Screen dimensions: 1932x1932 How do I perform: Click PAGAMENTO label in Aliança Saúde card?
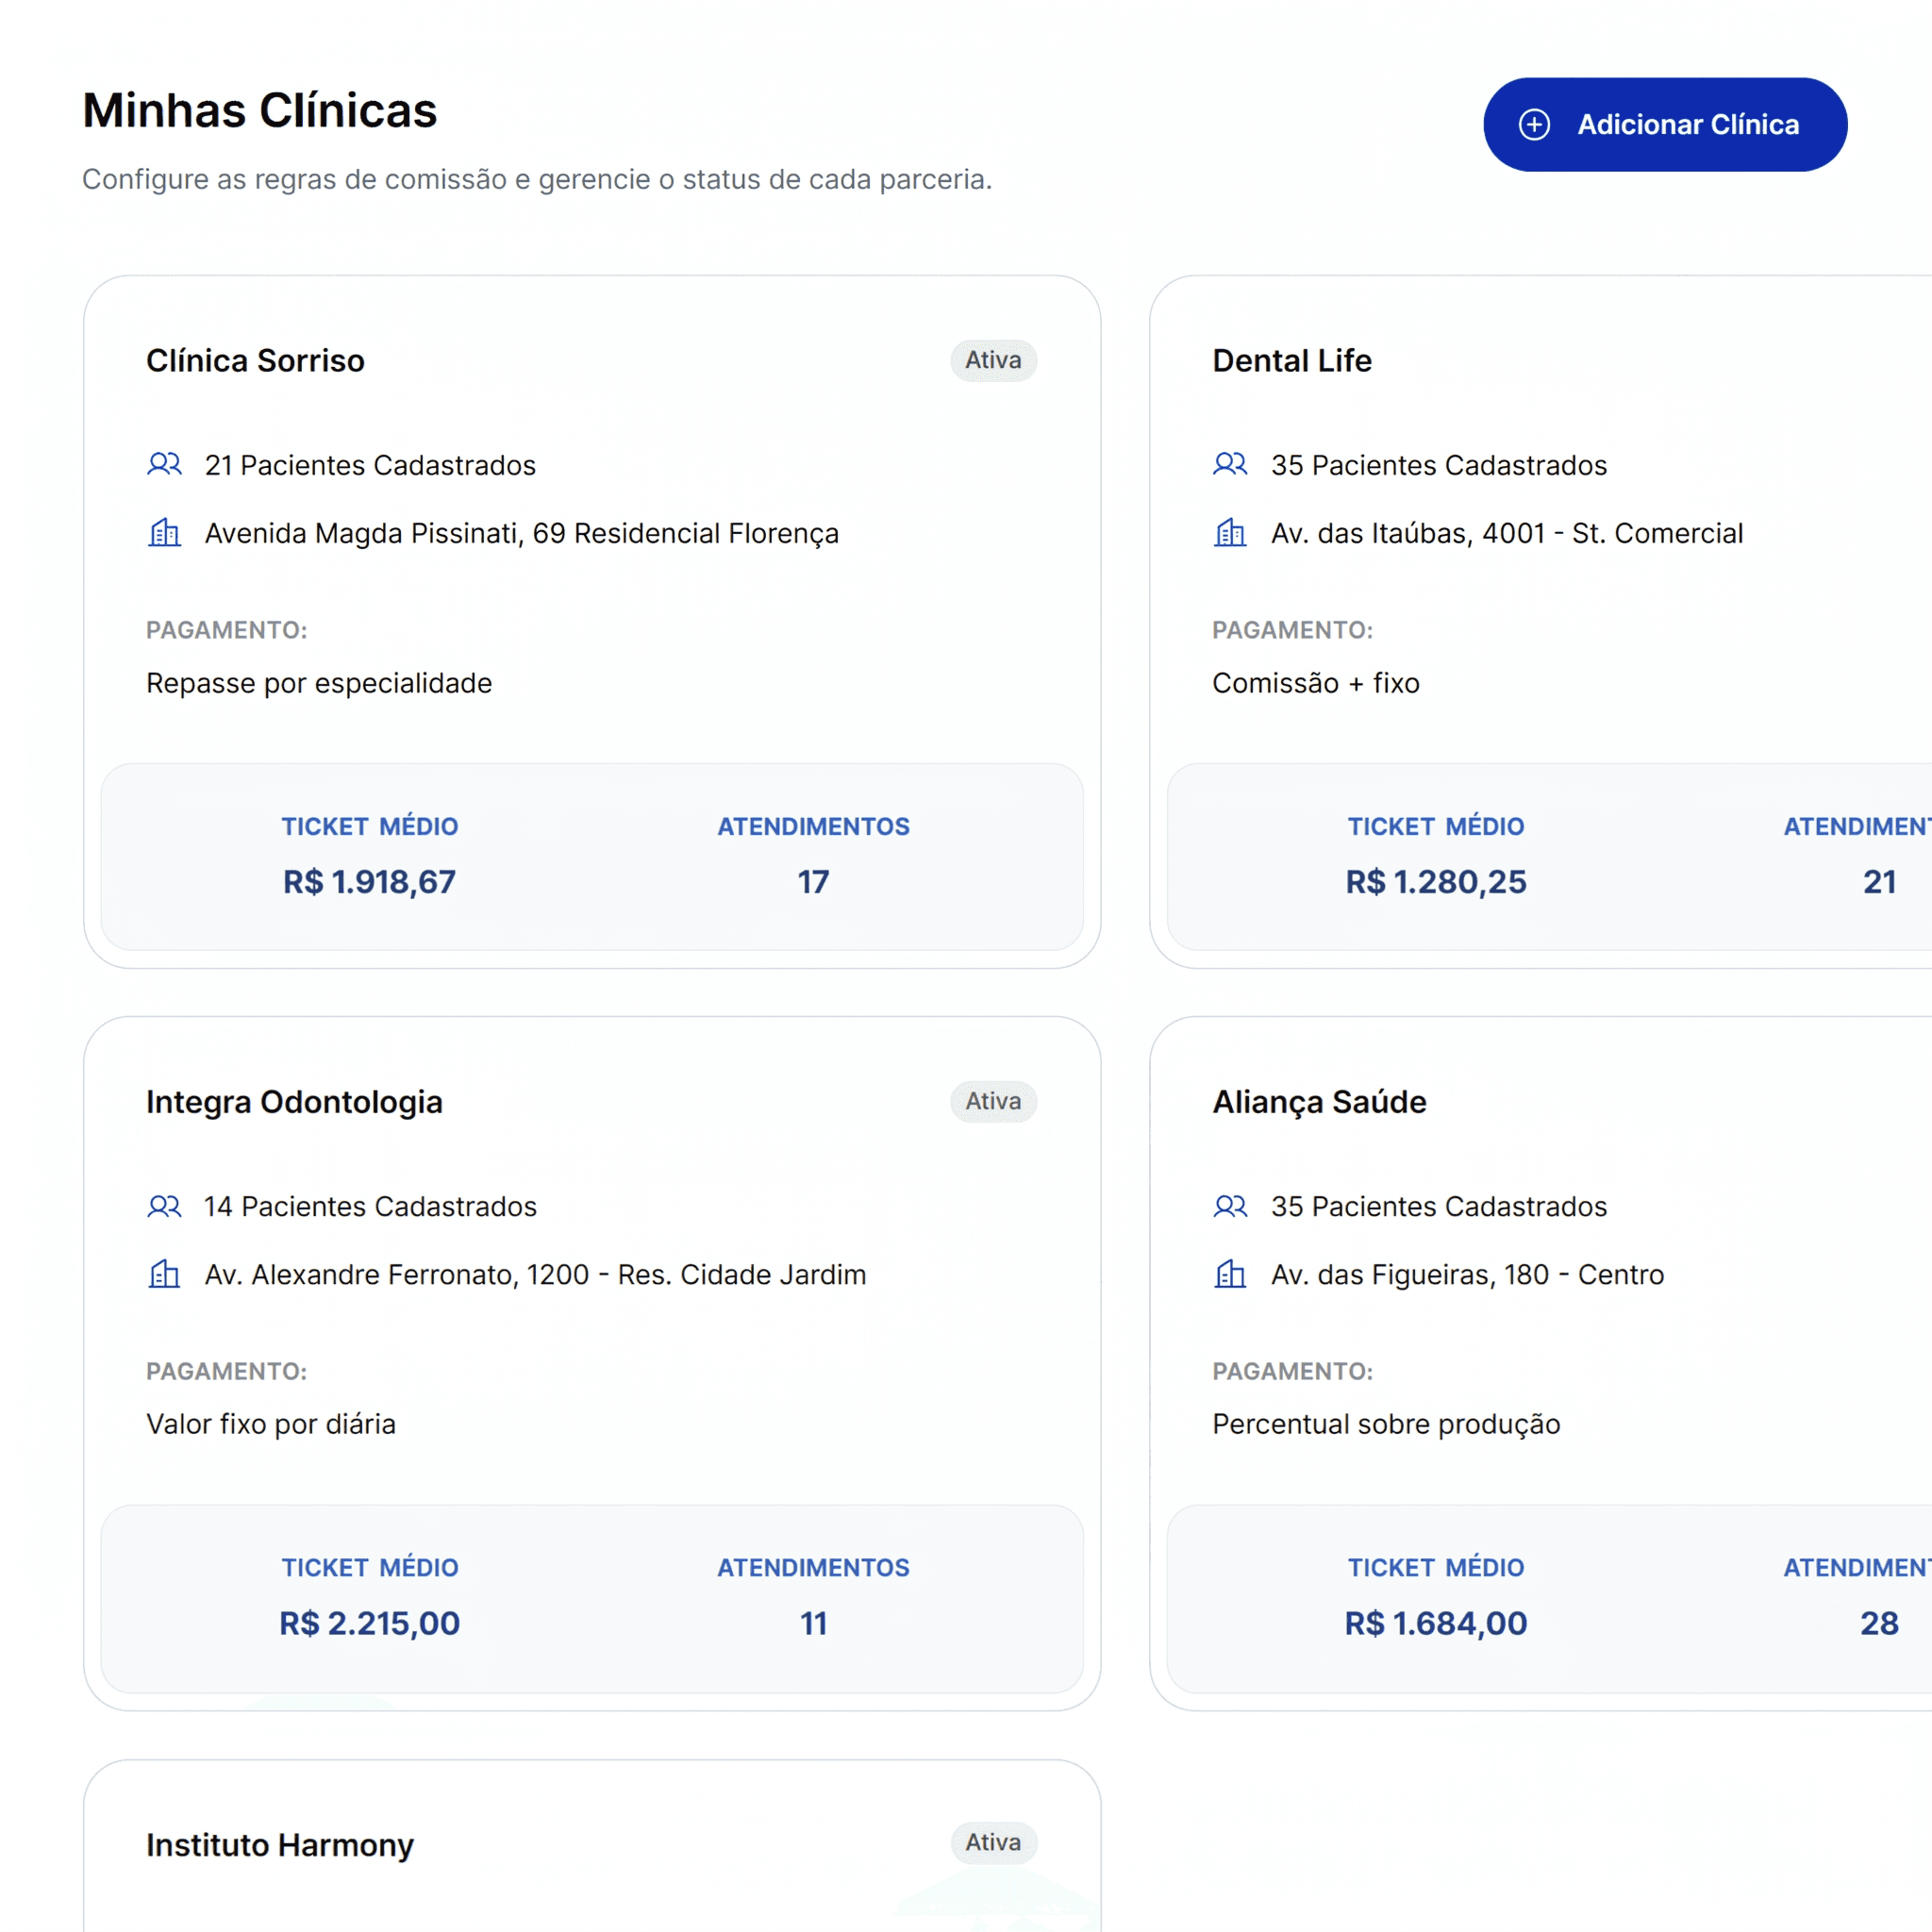point(1293,1371)
